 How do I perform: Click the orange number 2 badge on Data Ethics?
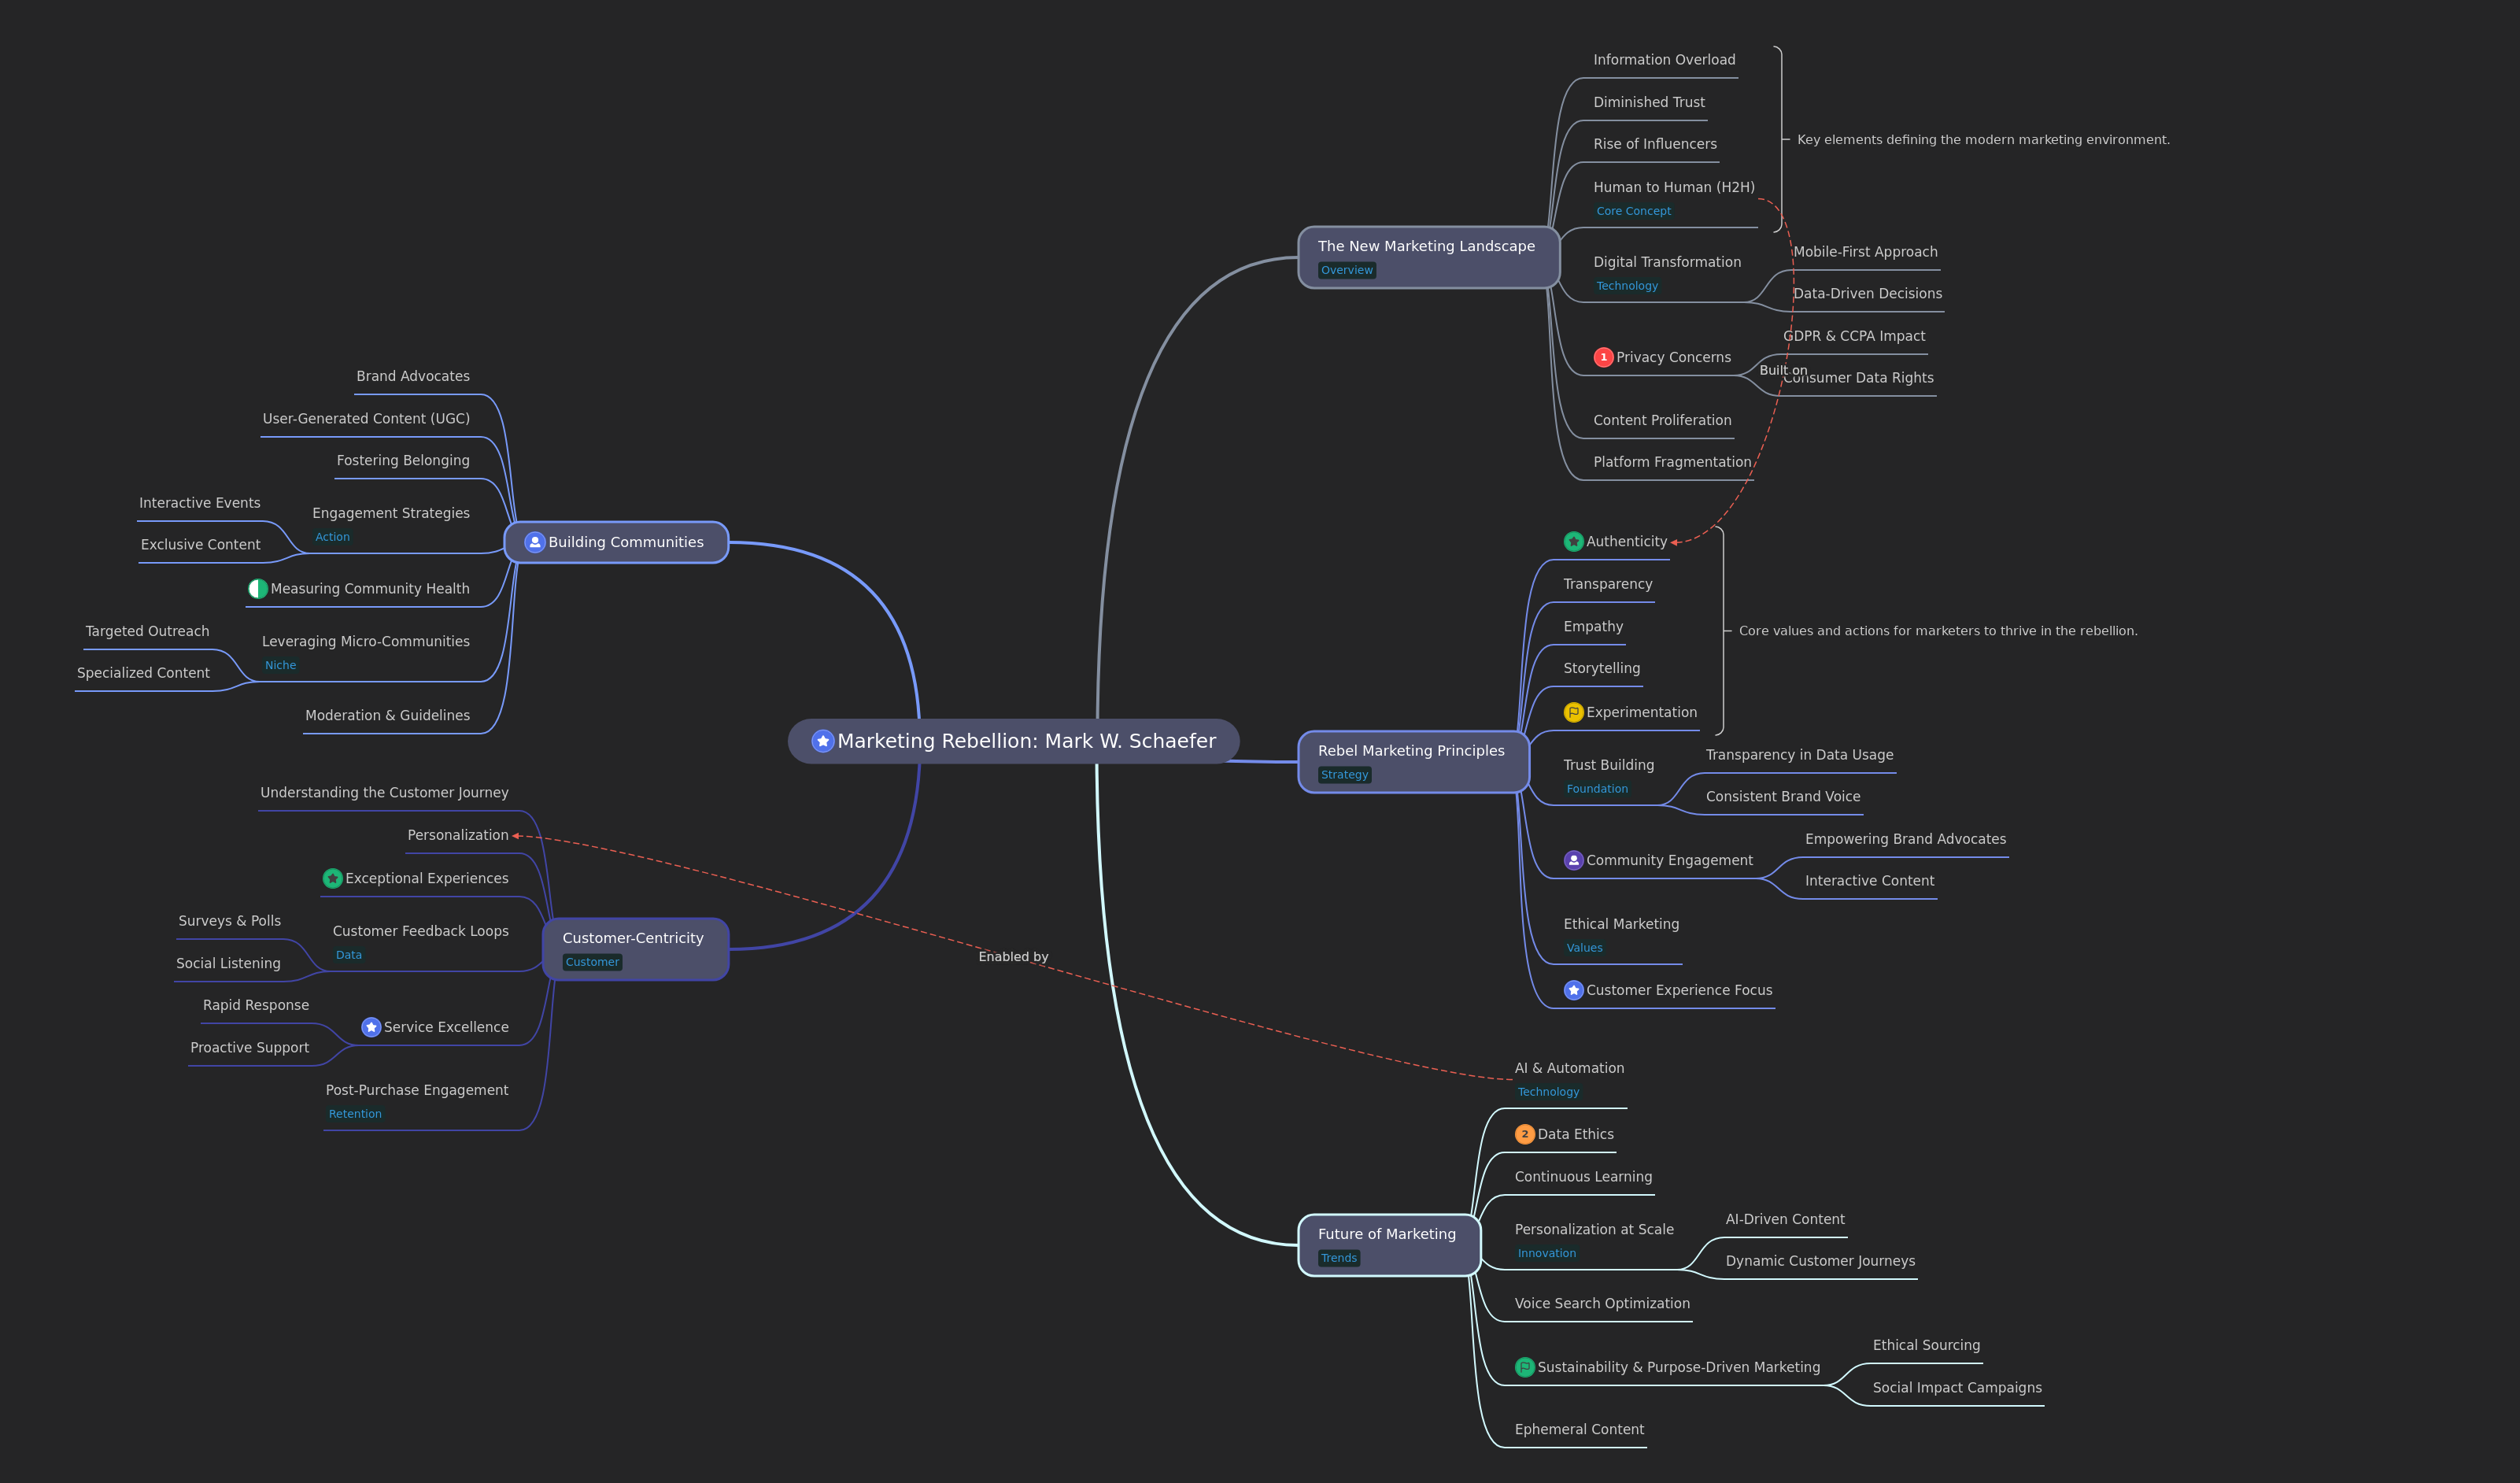click(x=1524, y=1134)
